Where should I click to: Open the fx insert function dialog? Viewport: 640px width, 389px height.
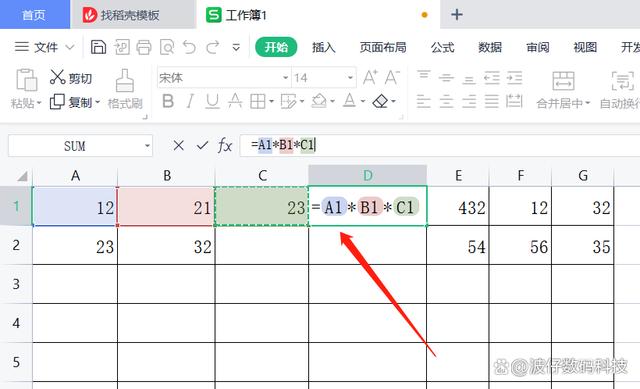coord(225,145)
